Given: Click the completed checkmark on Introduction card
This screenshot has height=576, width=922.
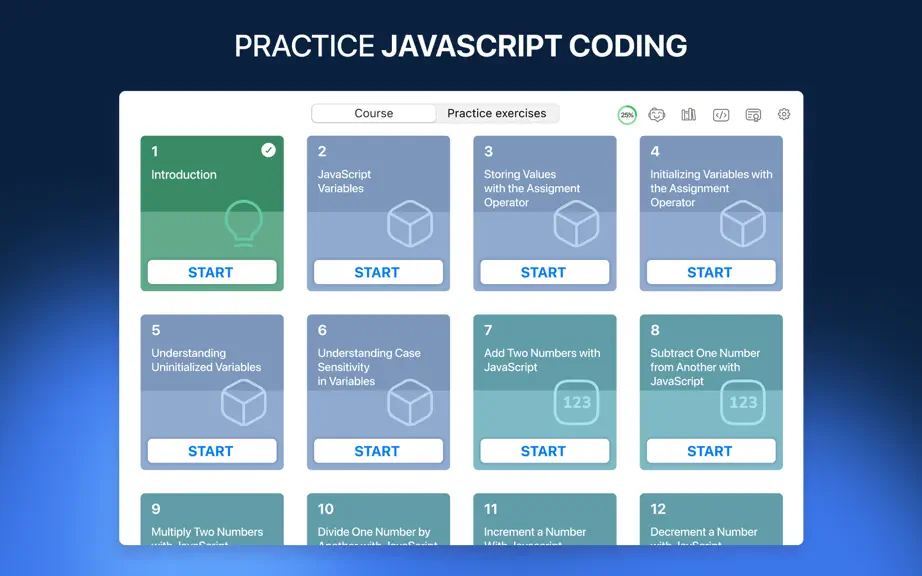Looking at the screenshot, I should coord(268,150).
